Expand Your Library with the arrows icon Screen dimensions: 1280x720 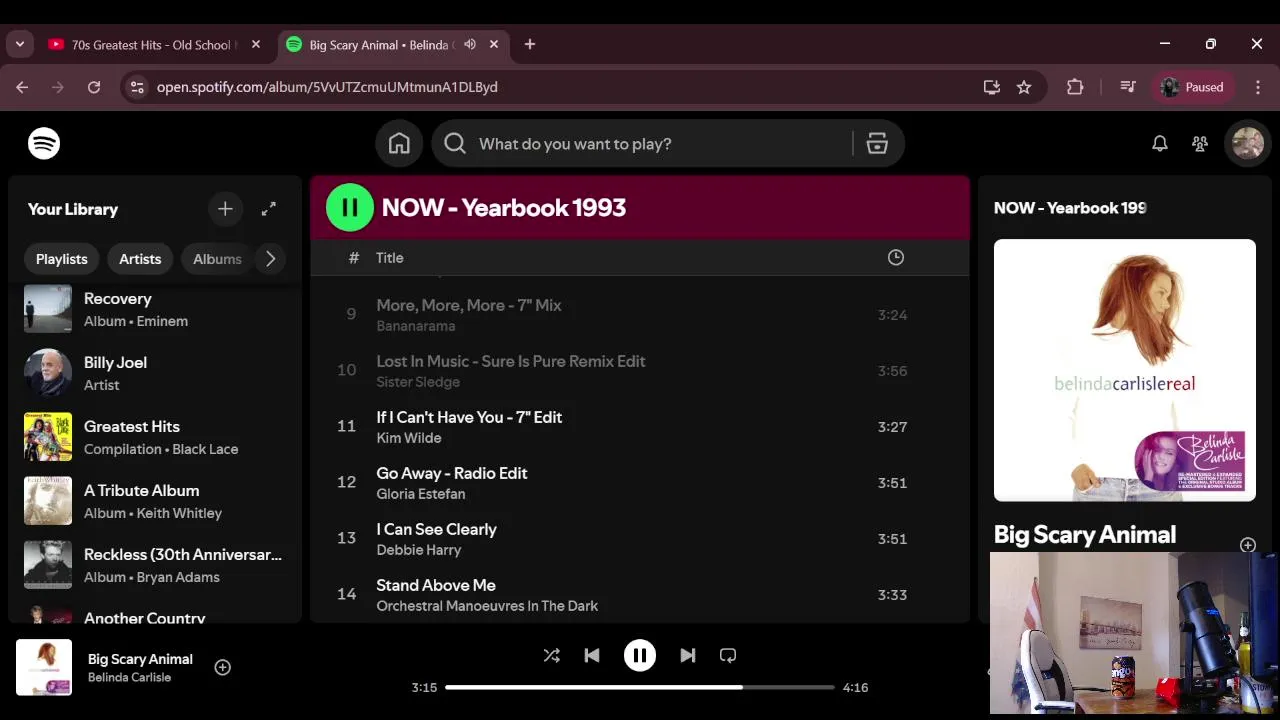click(x=269, y=209)
